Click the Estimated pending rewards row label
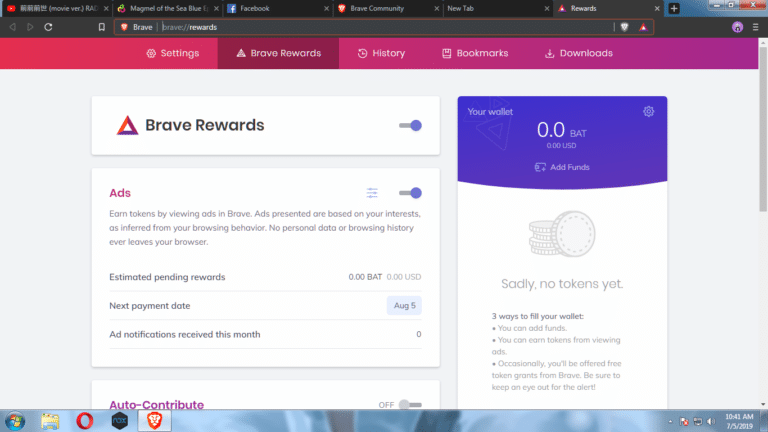This screenshot has height=432, width=768. (x=167, y=277)
